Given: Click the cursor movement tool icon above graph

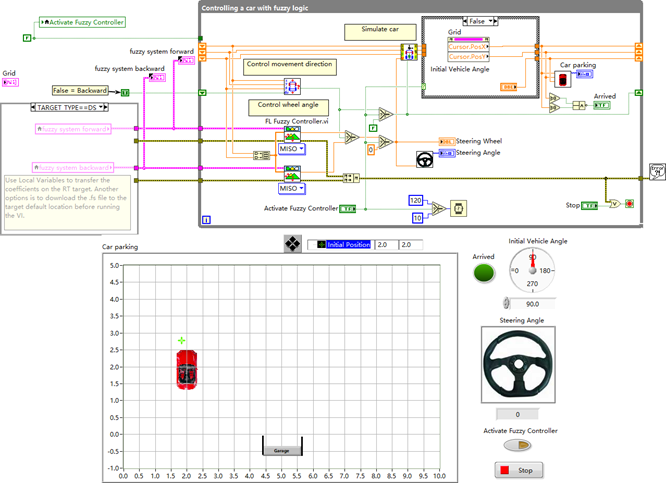Looking at the screenshot, I should click(293, 244).
